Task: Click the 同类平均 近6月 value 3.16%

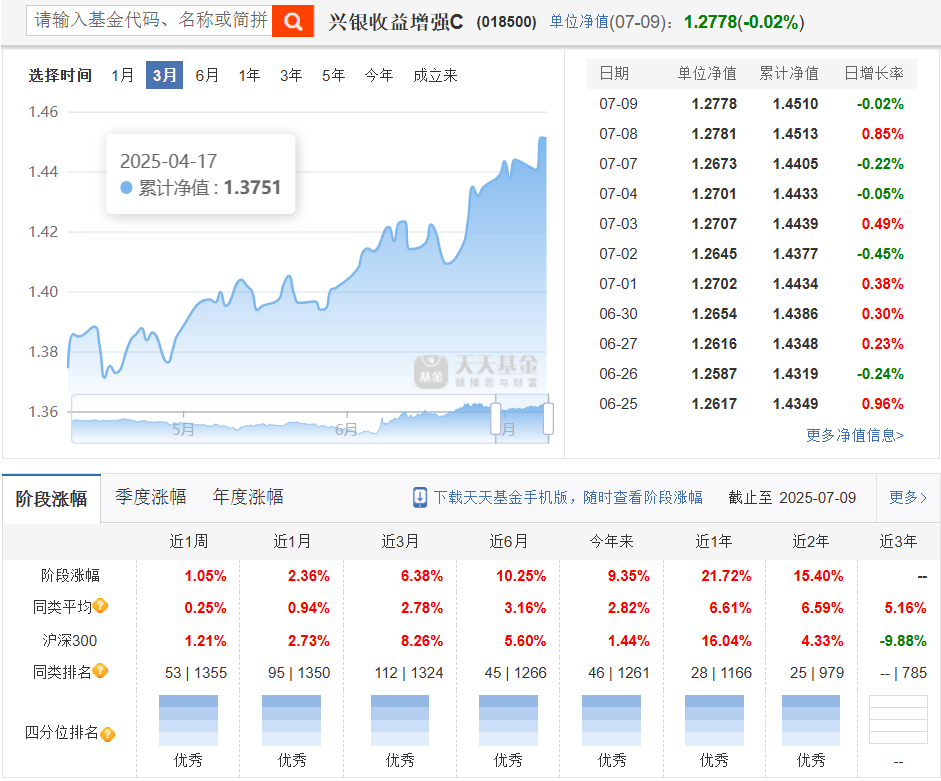Action: [525, 608]
